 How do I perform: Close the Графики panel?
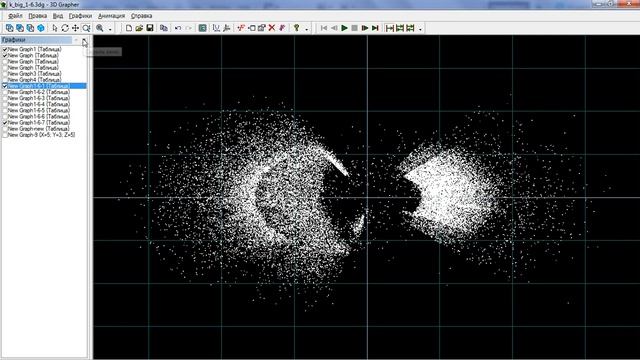84,40
